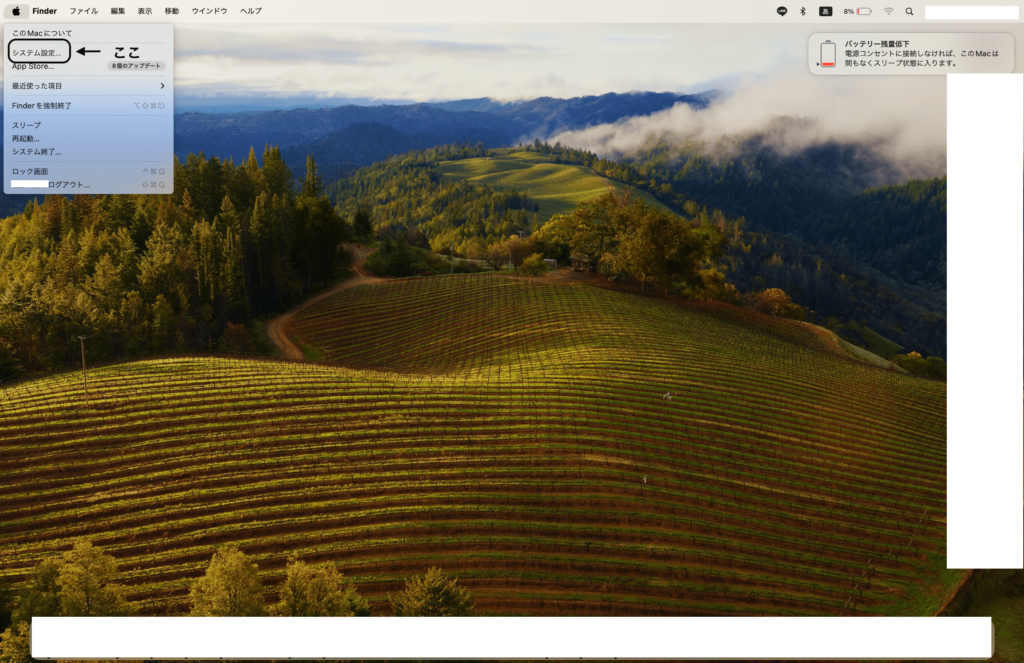Select このMacについて in the Apple menu
1024x663 pixels.
[88, 33]
